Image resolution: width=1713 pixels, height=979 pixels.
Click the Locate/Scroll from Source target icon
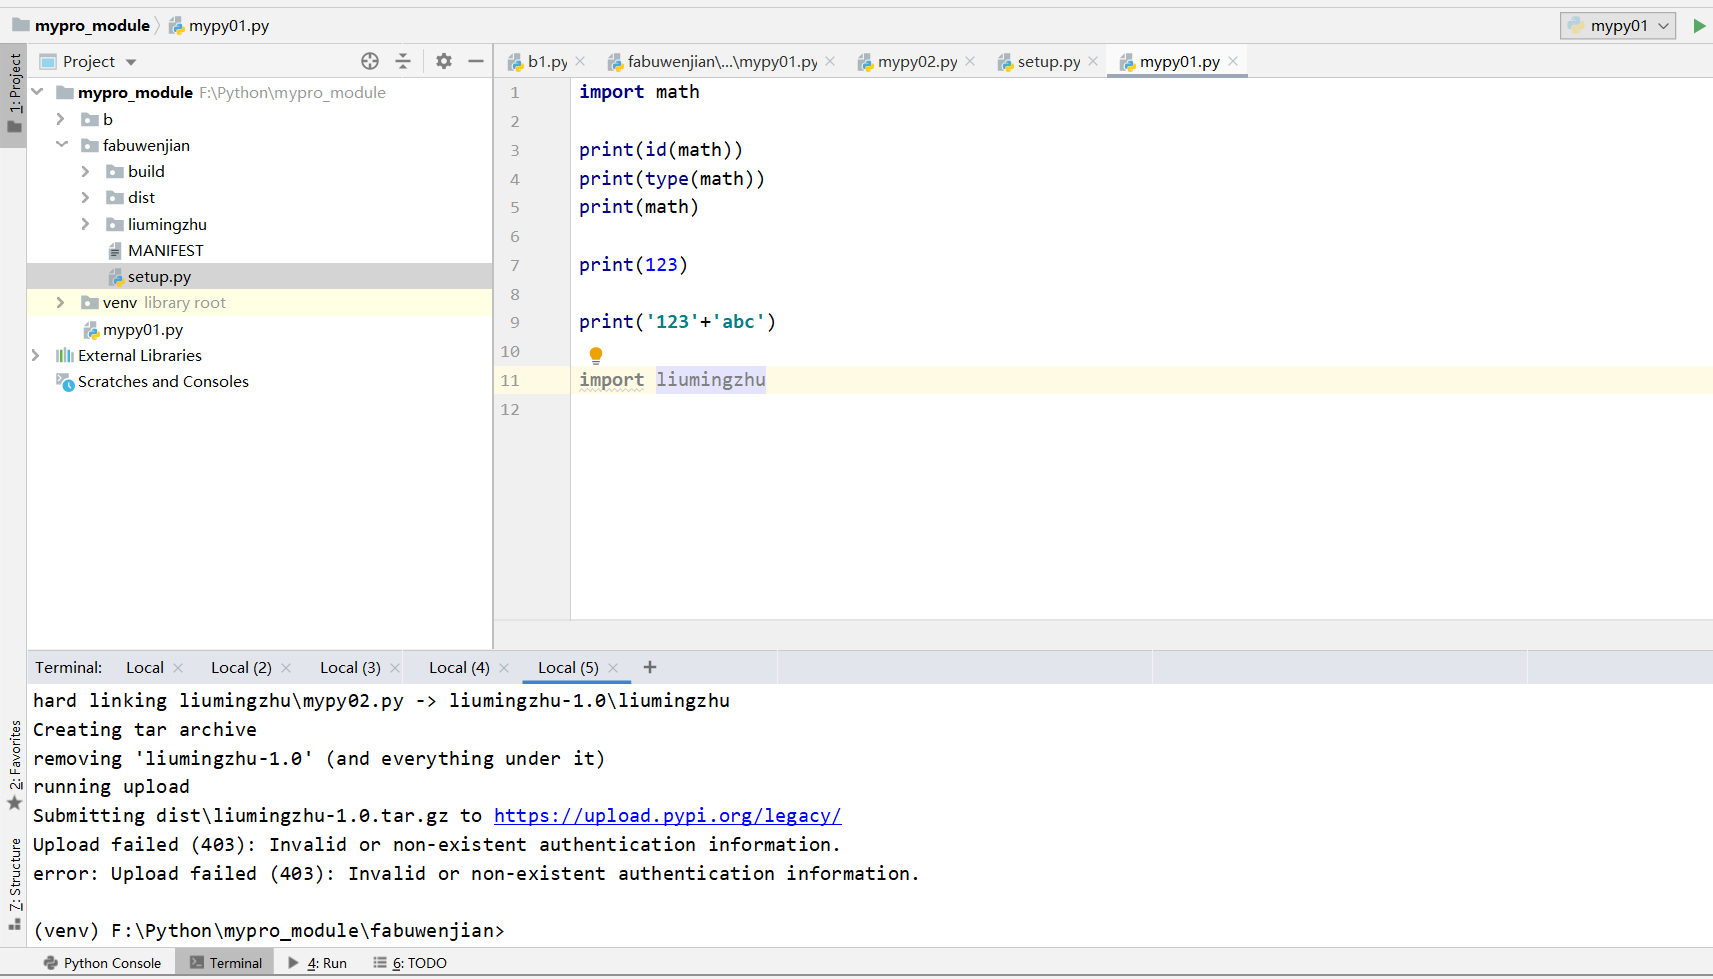(x=370, y=61)
